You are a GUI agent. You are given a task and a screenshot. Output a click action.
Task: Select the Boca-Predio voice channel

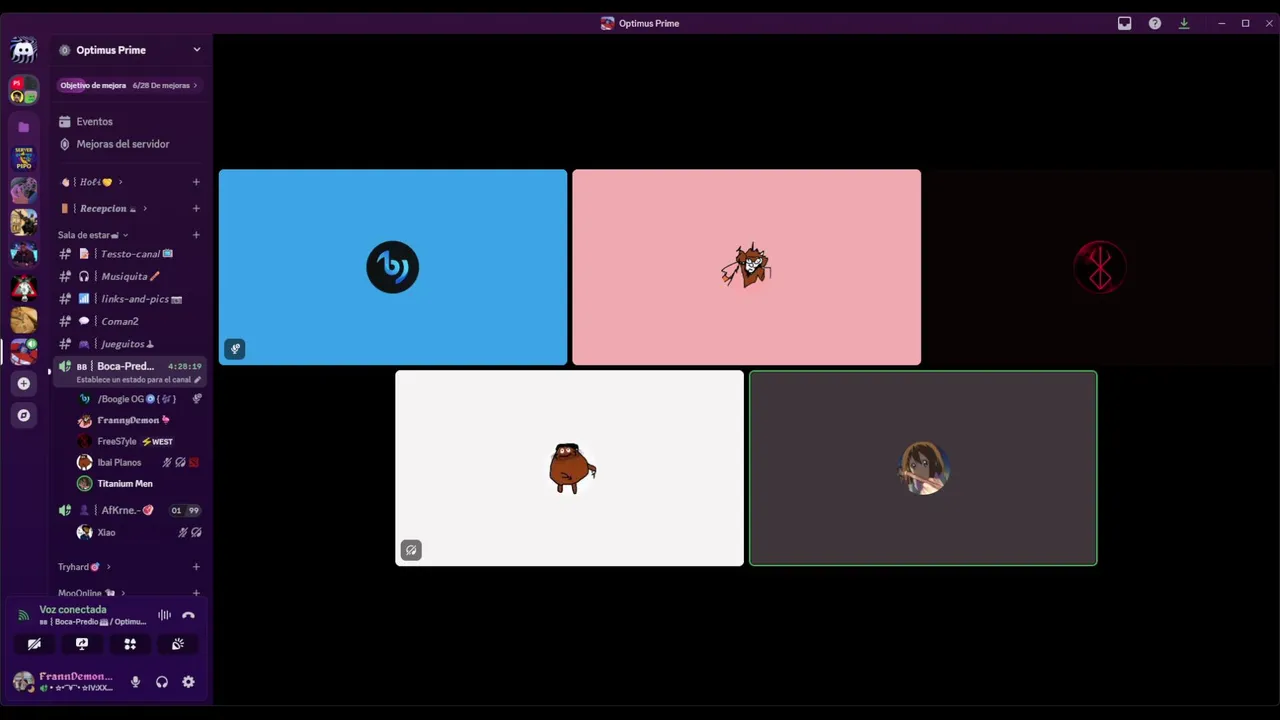tap(130, 371)
